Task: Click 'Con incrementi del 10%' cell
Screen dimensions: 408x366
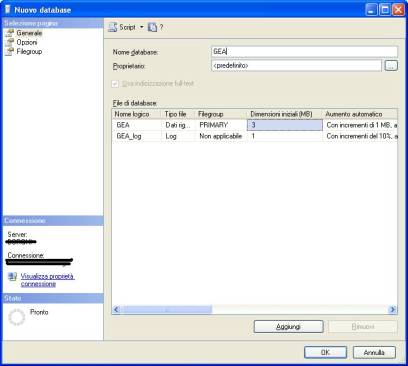Action: click(360, 136)
